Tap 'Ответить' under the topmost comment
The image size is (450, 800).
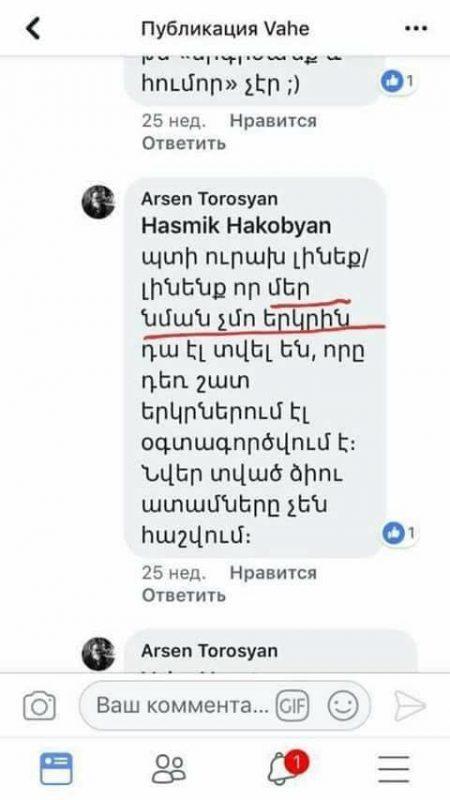tap(184, 143)
